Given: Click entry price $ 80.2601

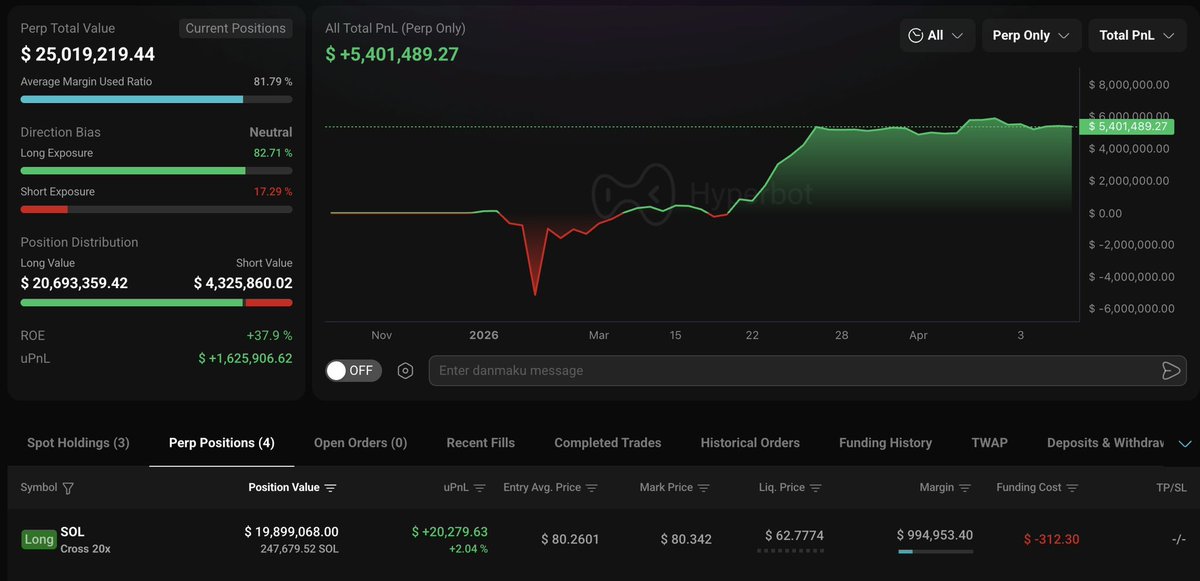Looking at the screenshot, I should 570,539.
